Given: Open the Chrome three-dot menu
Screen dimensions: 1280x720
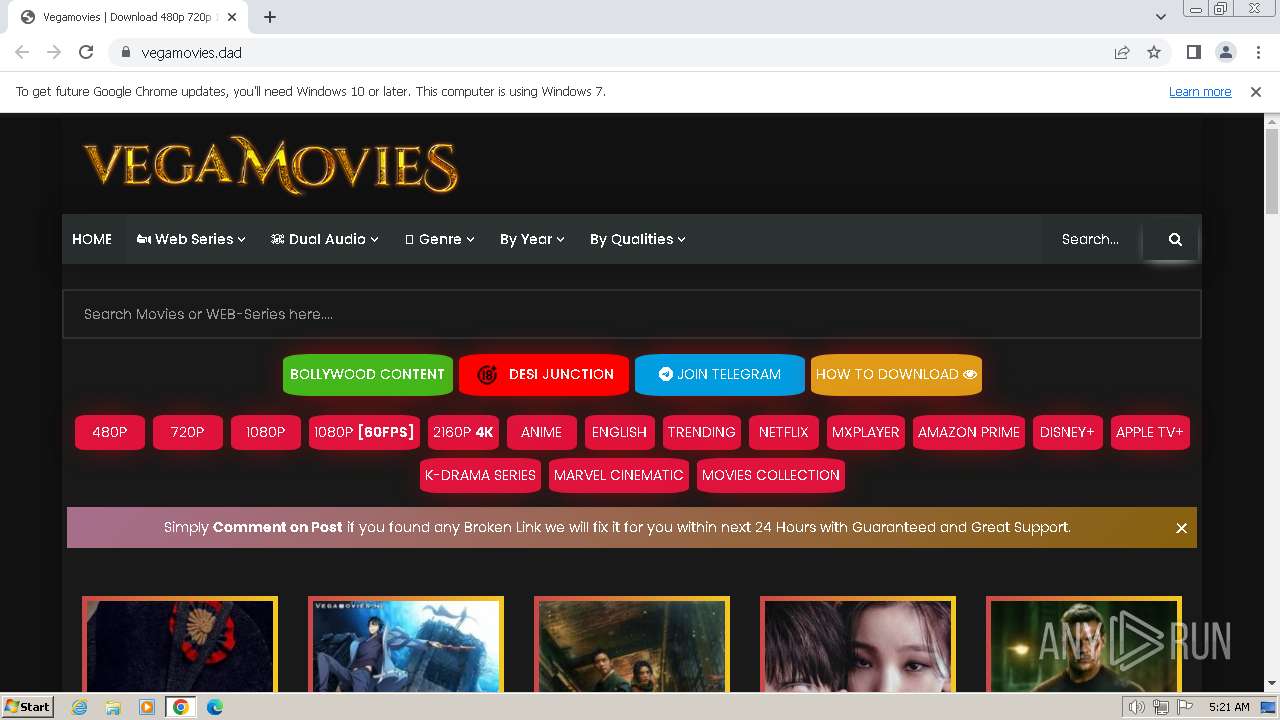Looking at the screenshot, I should (x=1258, y=52).
